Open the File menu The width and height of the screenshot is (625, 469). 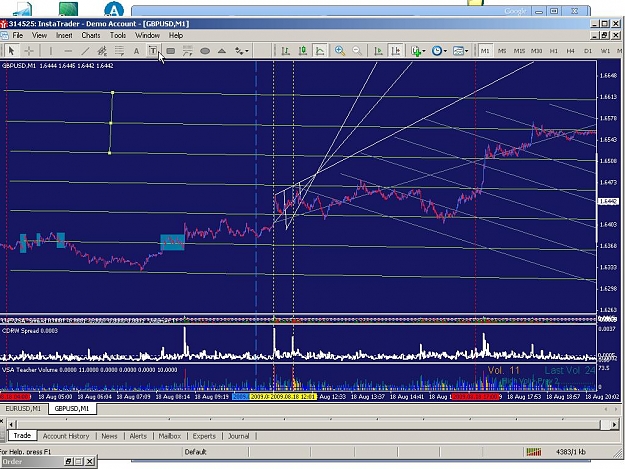pyautogui.click(x=18, y=35)
